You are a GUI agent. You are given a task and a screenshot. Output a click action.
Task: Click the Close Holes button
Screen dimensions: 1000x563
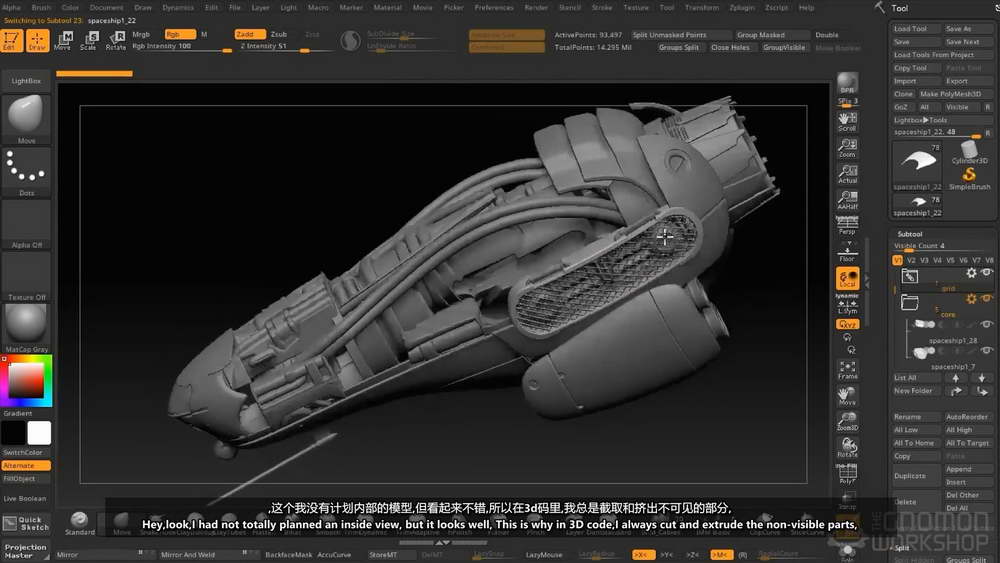(730, 47)
